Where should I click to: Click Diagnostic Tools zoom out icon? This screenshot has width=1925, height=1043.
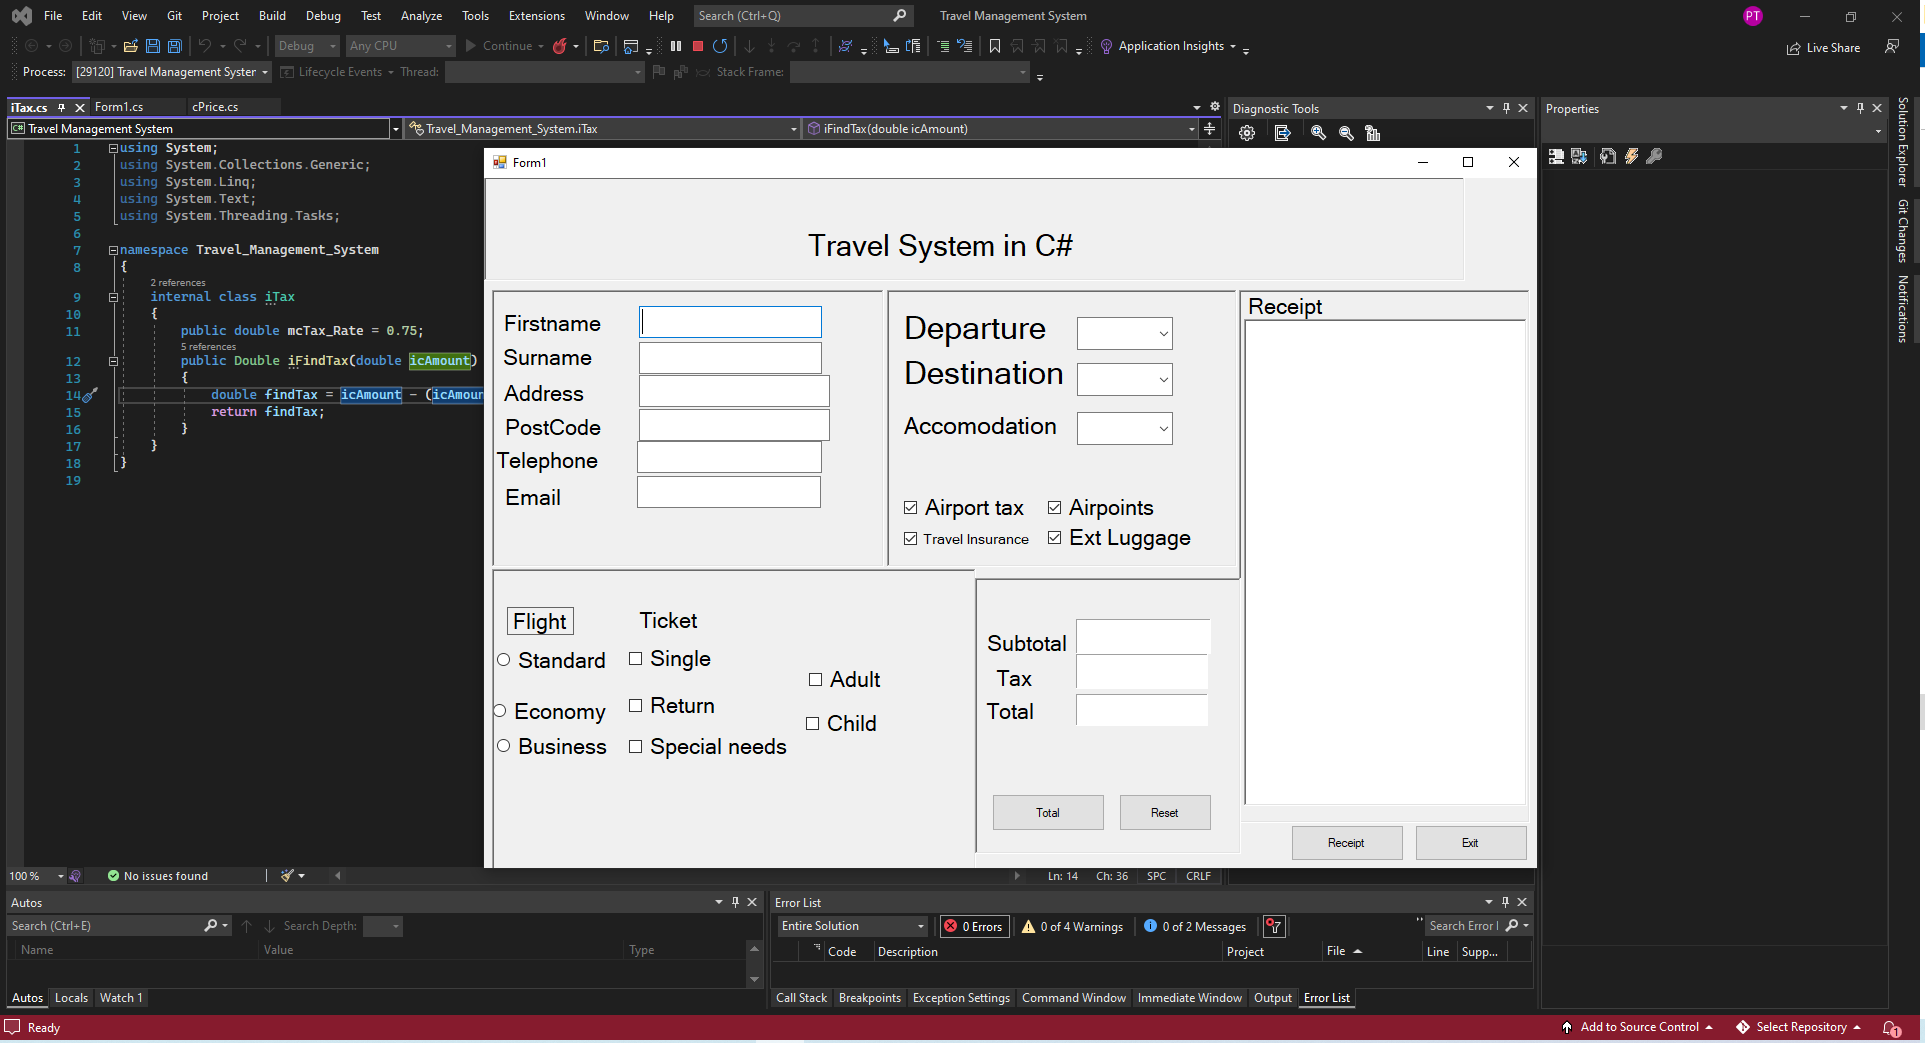tap(1346, 133)
